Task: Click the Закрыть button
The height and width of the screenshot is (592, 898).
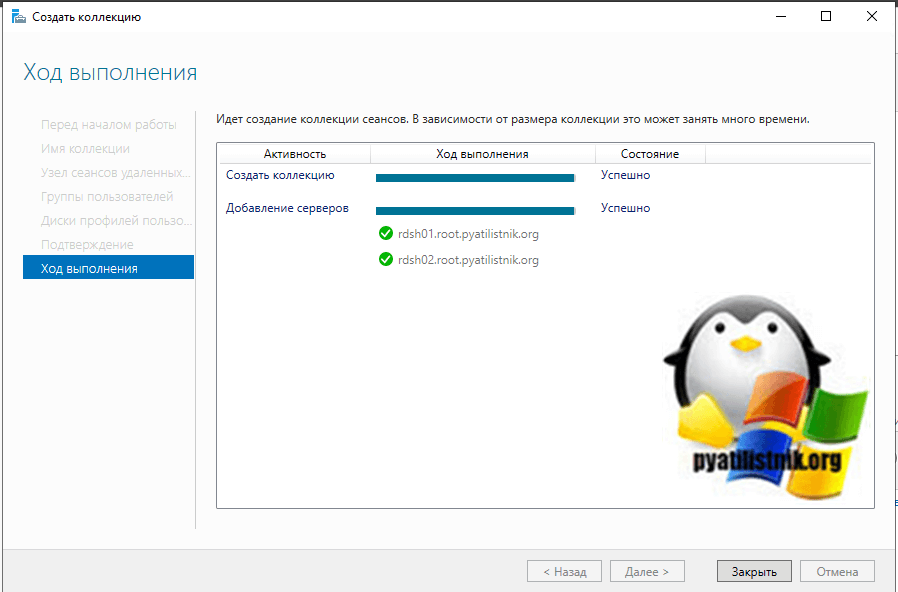Action: click(754, 571)
